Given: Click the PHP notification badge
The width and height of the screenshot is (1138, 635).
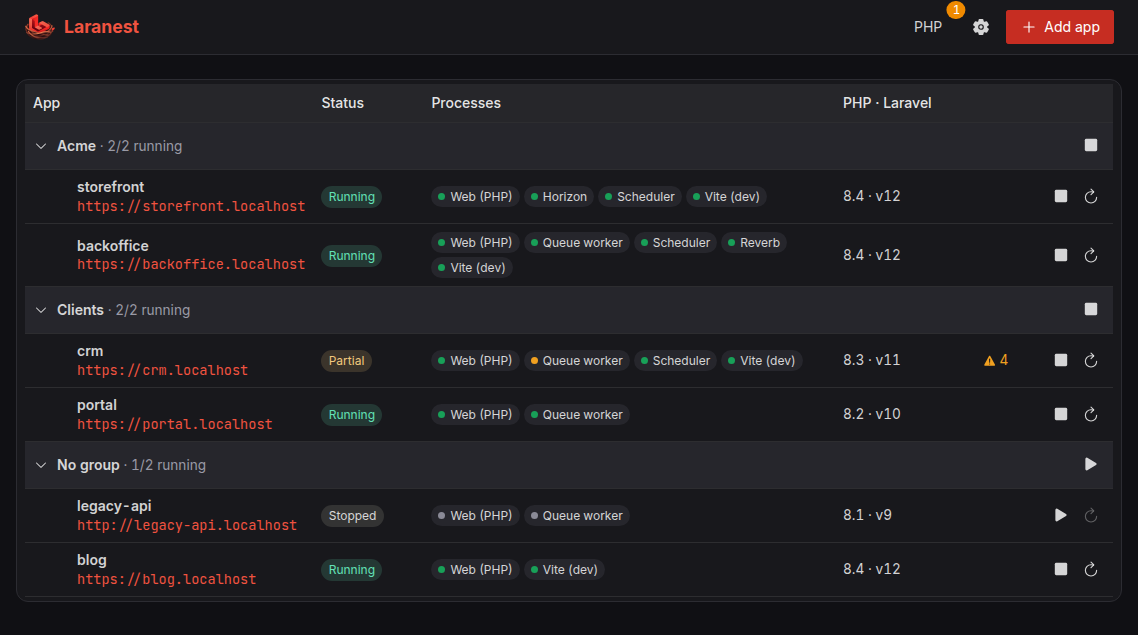Looking at the screenshot, I should [955, 9].
